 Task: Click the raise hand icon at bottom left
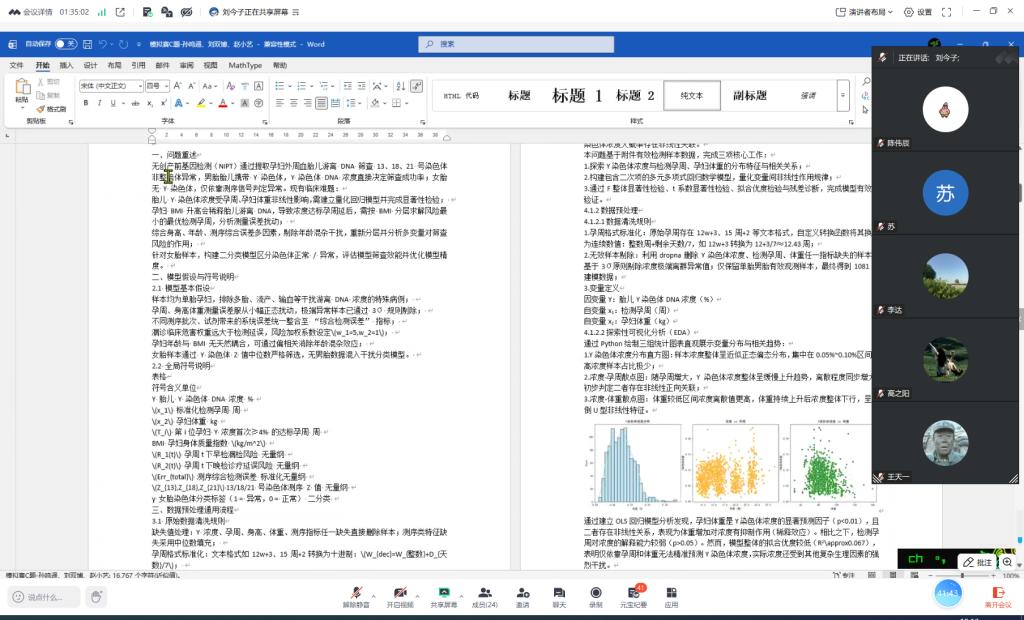(97, 596)
